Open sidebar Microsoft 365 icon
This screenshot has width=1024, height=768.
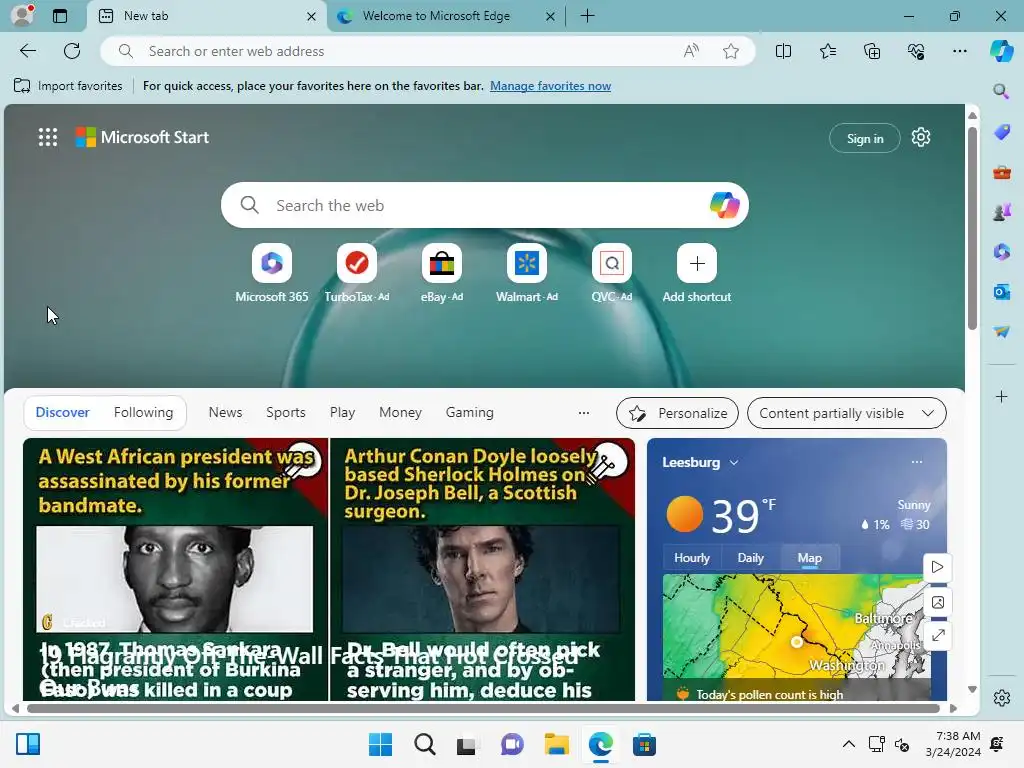point(1001,252)
